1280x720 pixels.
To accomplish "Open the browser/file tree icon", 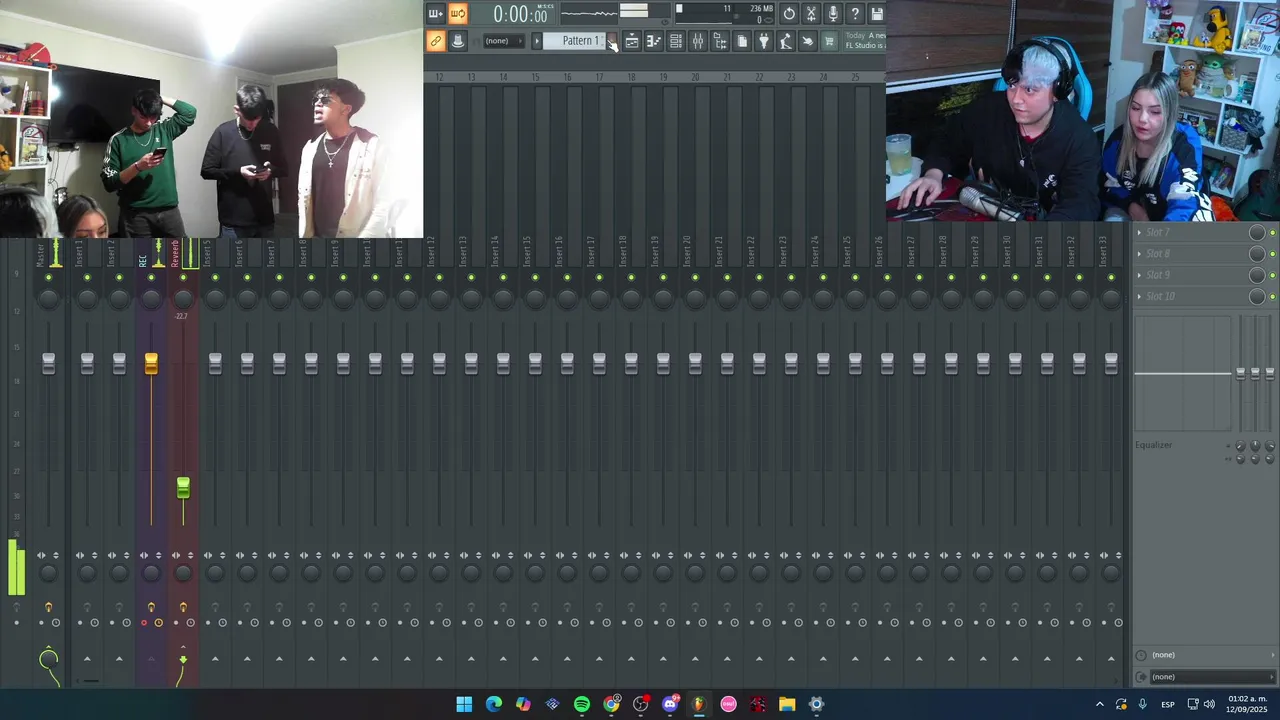I will click(x=720, y=41).
